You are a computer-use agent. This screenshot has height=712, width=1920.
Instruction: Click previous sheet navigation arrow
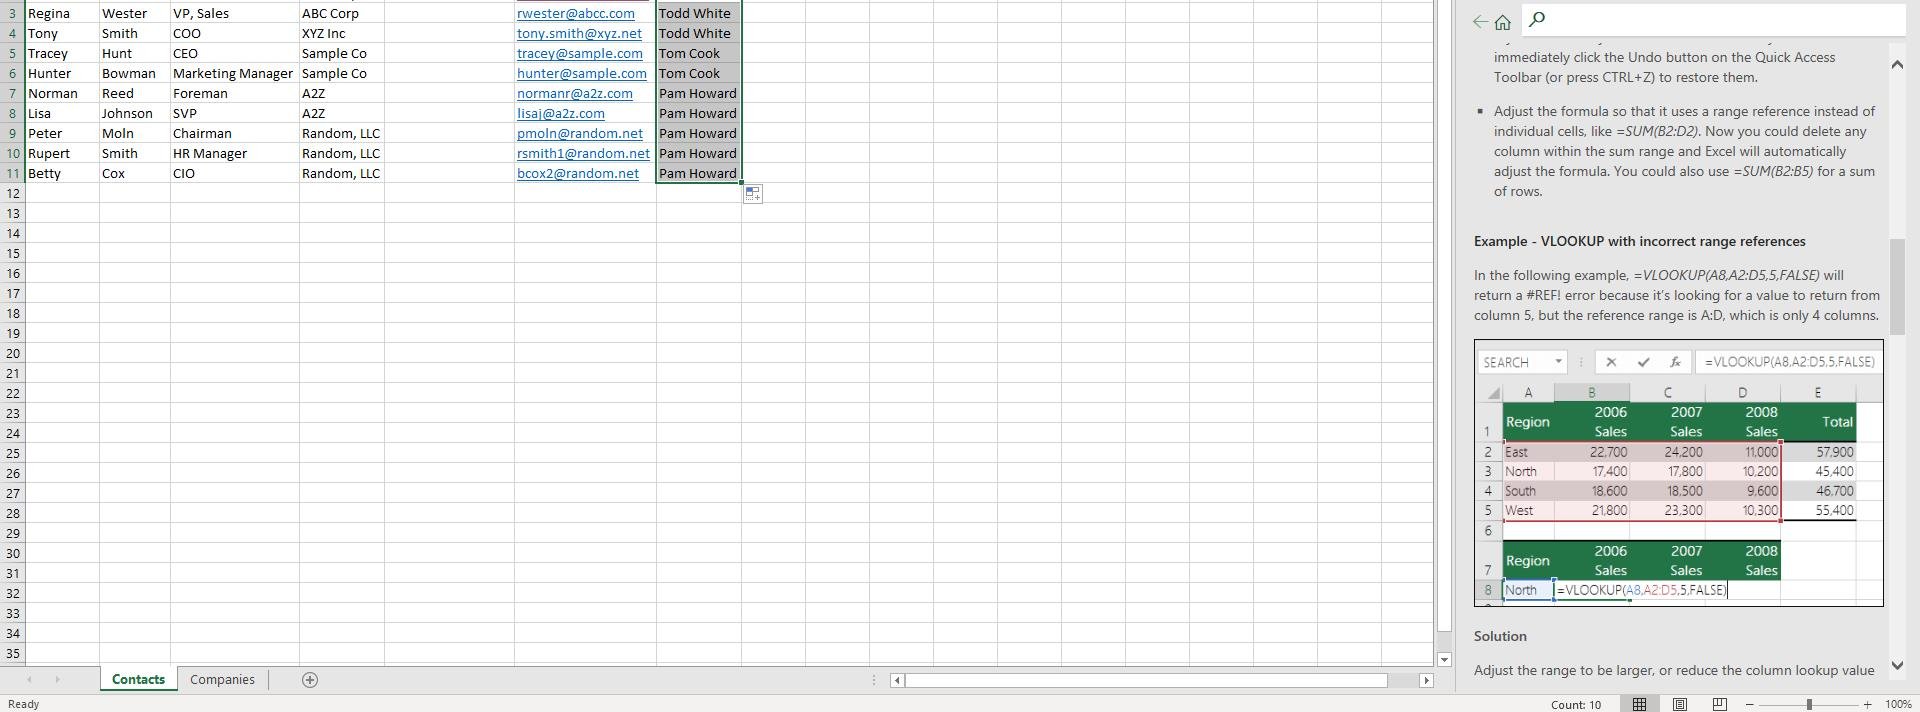29,680
